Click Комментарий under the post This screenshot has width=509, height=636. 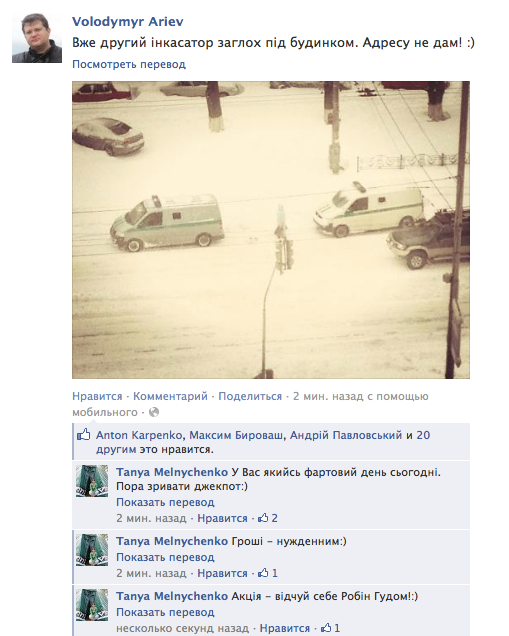tap(170, 396)
